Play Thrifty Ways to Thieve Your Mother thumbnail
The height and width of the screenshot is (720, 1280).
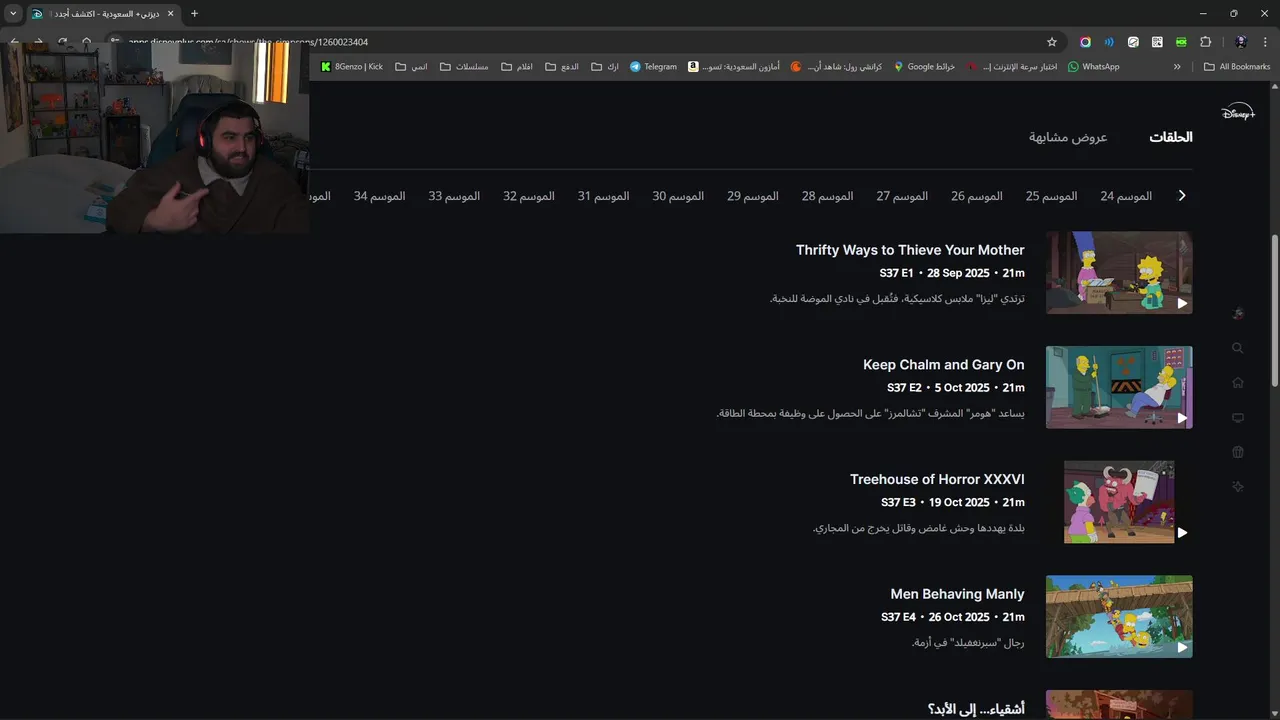[1119, 273]
